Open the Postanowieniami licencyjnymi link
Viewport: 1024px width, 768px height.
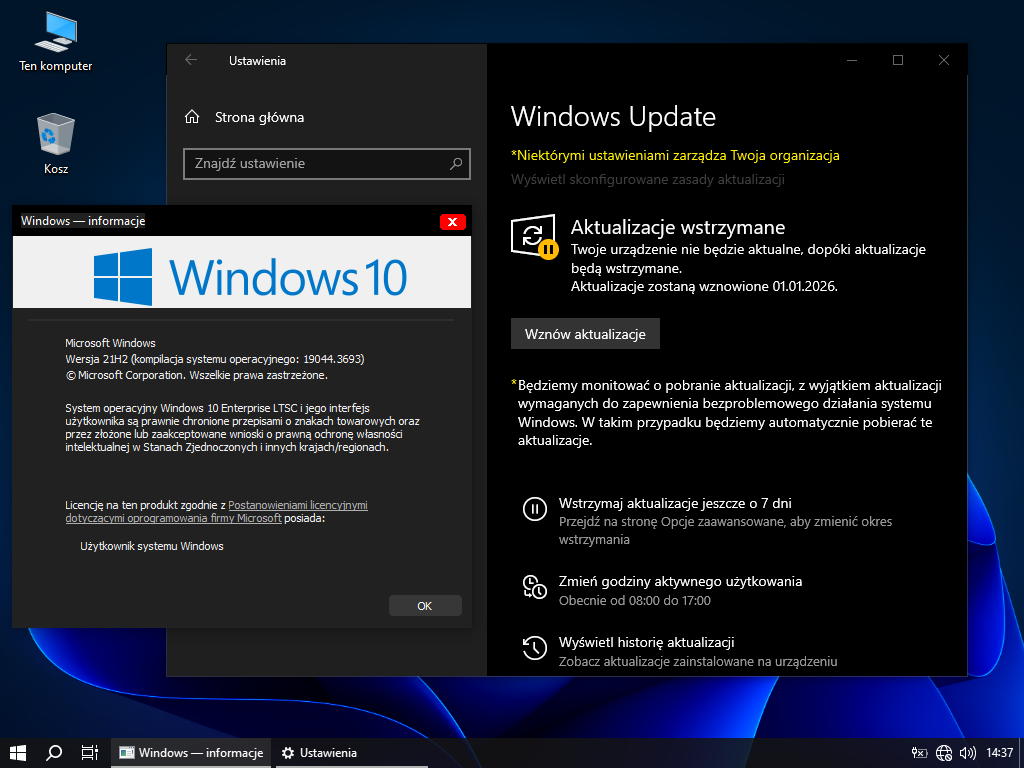(x=298, y=506)
